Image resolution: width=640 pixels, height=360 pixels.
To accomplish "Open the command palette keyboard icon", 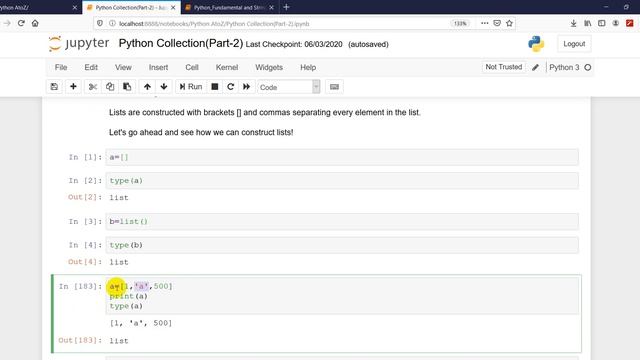I will point(334,87).
